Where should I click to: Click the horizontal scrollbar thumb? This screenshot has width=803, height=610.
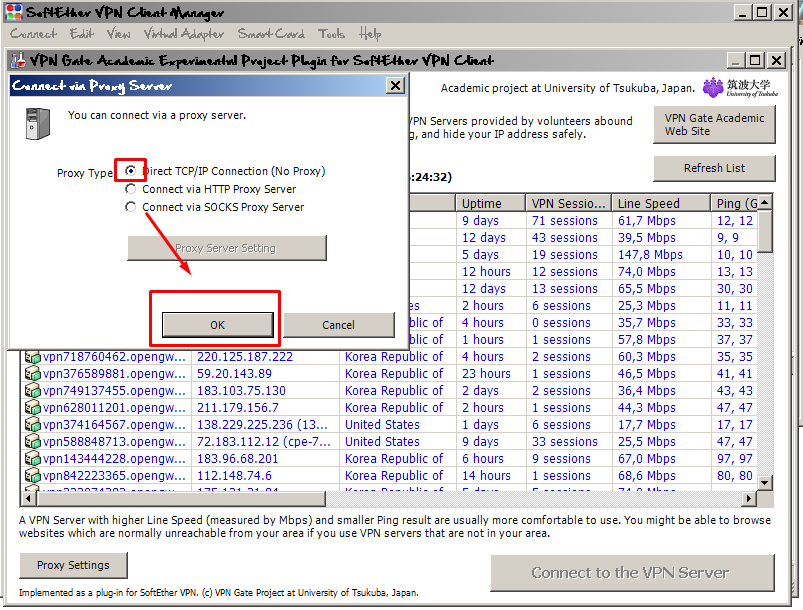[x=180, y=498]
